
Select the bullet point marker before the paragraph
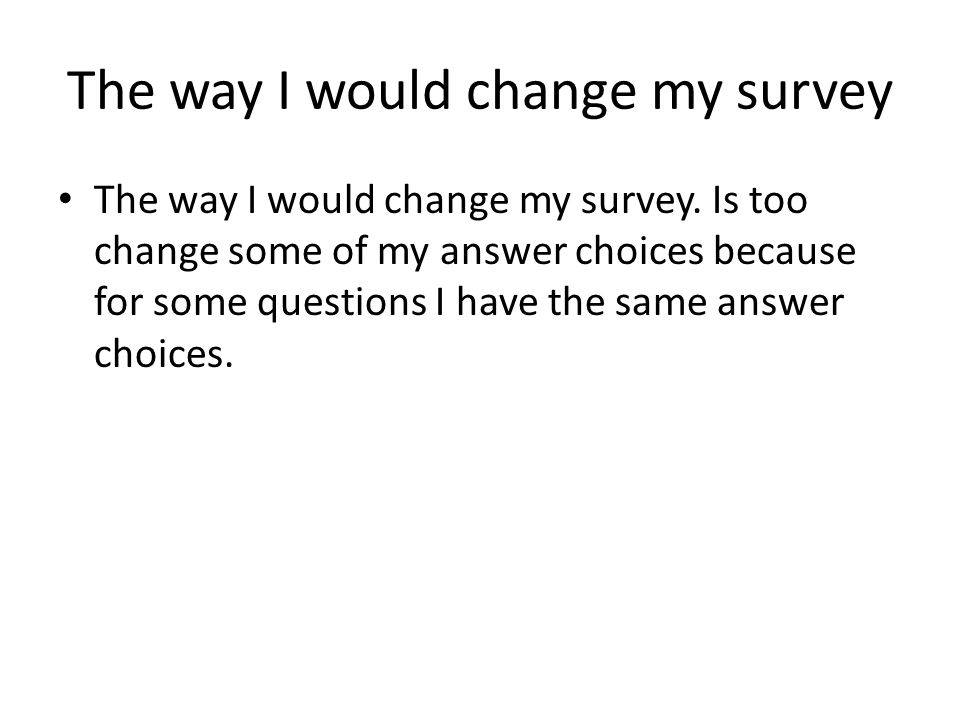point(66,199)
